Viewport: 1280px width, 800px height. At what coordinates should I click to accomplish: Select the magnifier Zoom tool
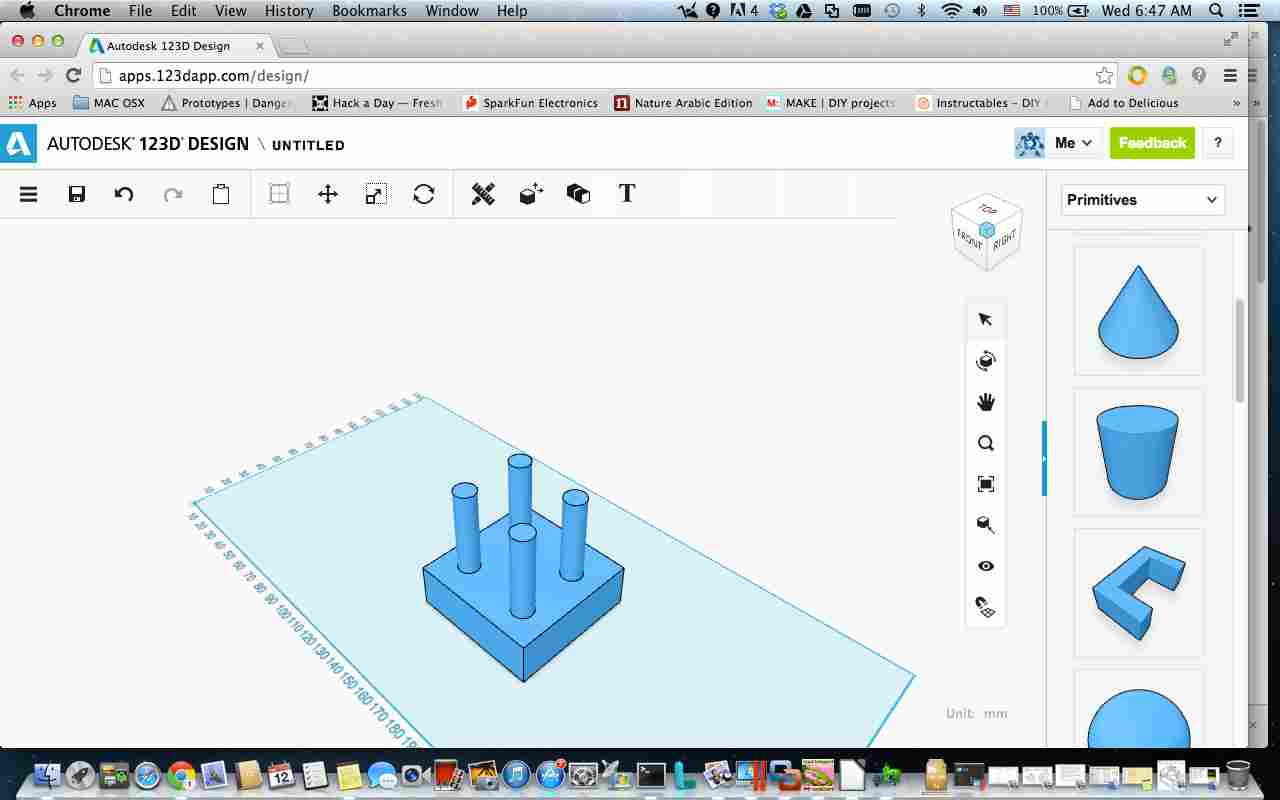(985, 443)
